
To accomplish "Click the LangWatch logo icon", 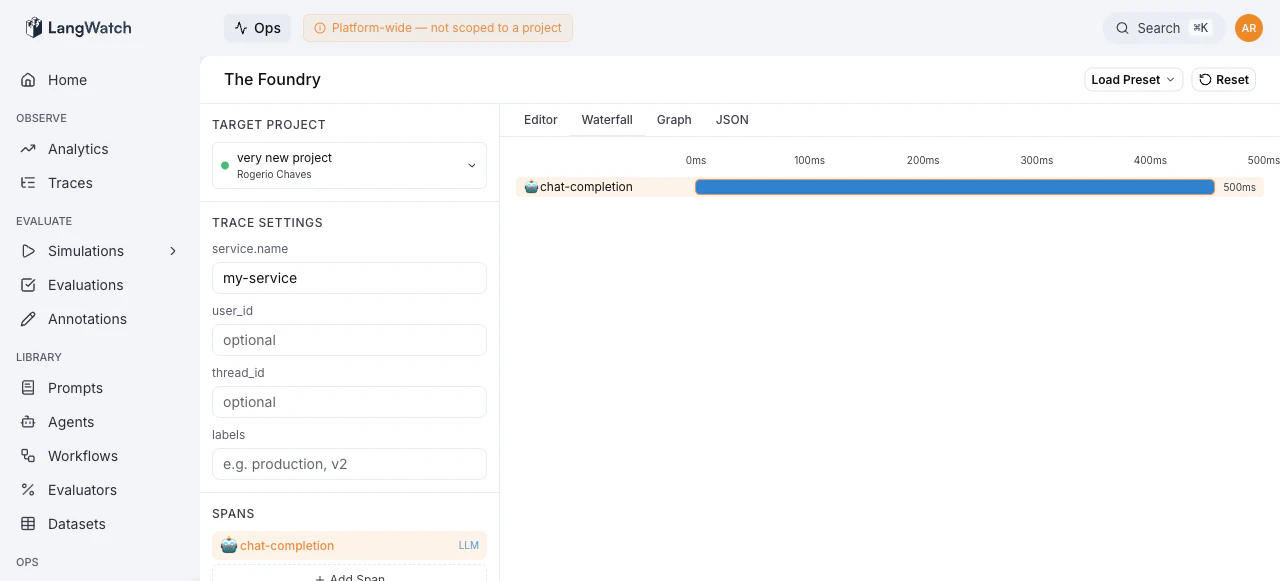I will tap(34, 28).
